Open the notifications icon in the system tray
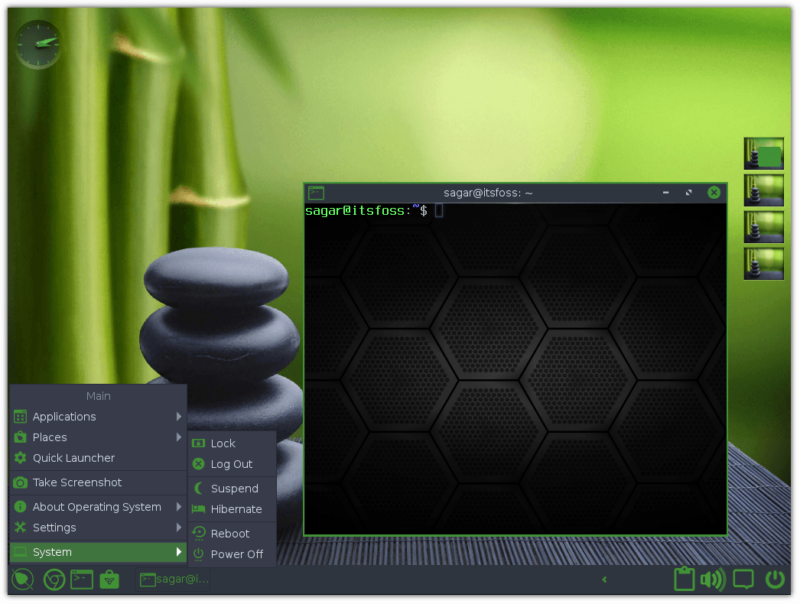Viewport: 800px width, 604px height. (x=743, y=579)
